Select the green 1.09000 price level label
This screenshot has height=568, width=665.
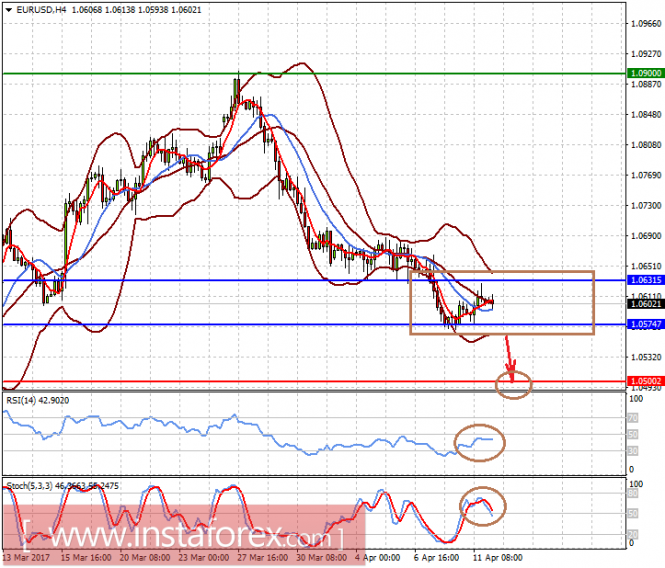645,73
